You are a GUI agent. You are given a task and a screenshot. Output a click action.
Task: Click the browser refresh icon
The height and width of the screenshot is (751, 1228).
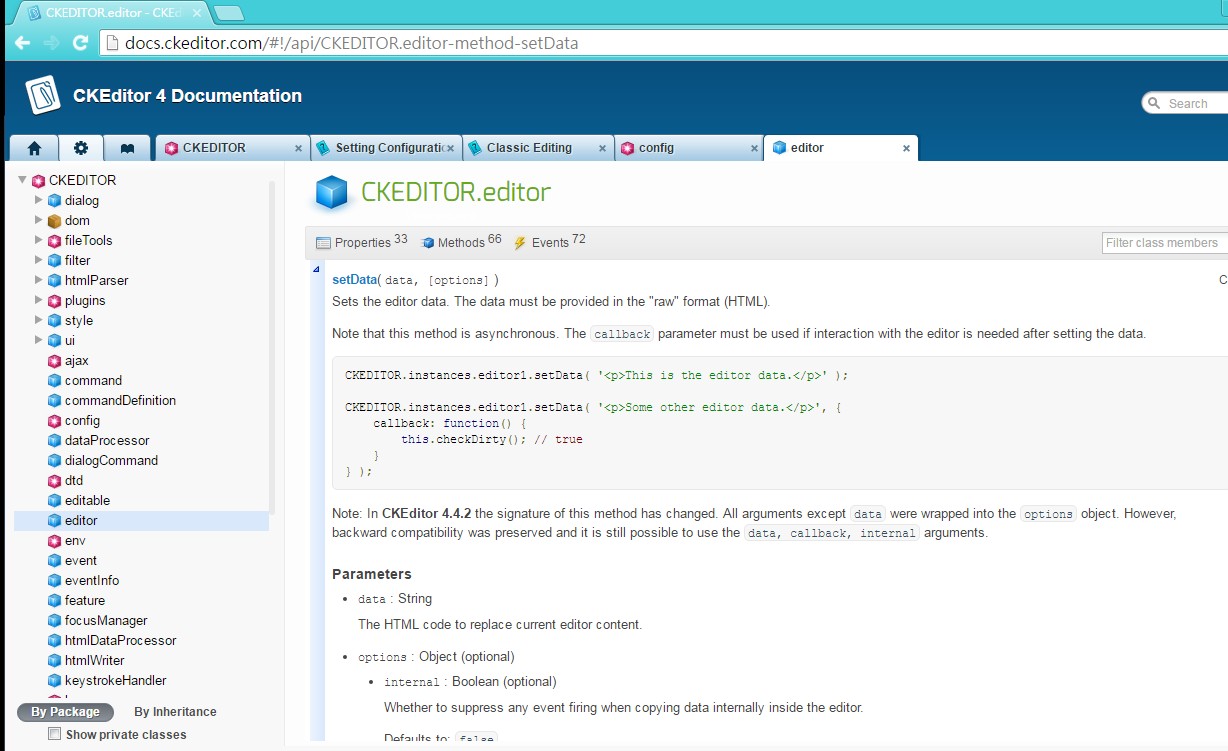pos(79,43)
